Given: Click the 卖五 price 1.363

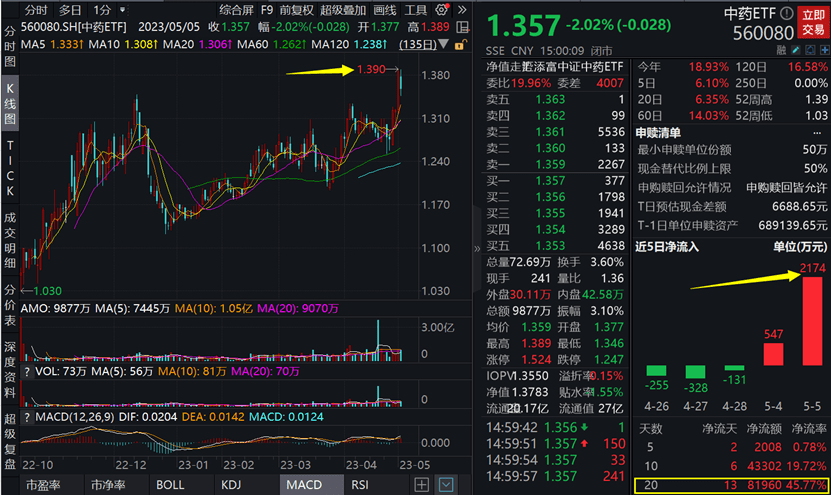Looking at the screenshot, I should click(x=550, y=99).
